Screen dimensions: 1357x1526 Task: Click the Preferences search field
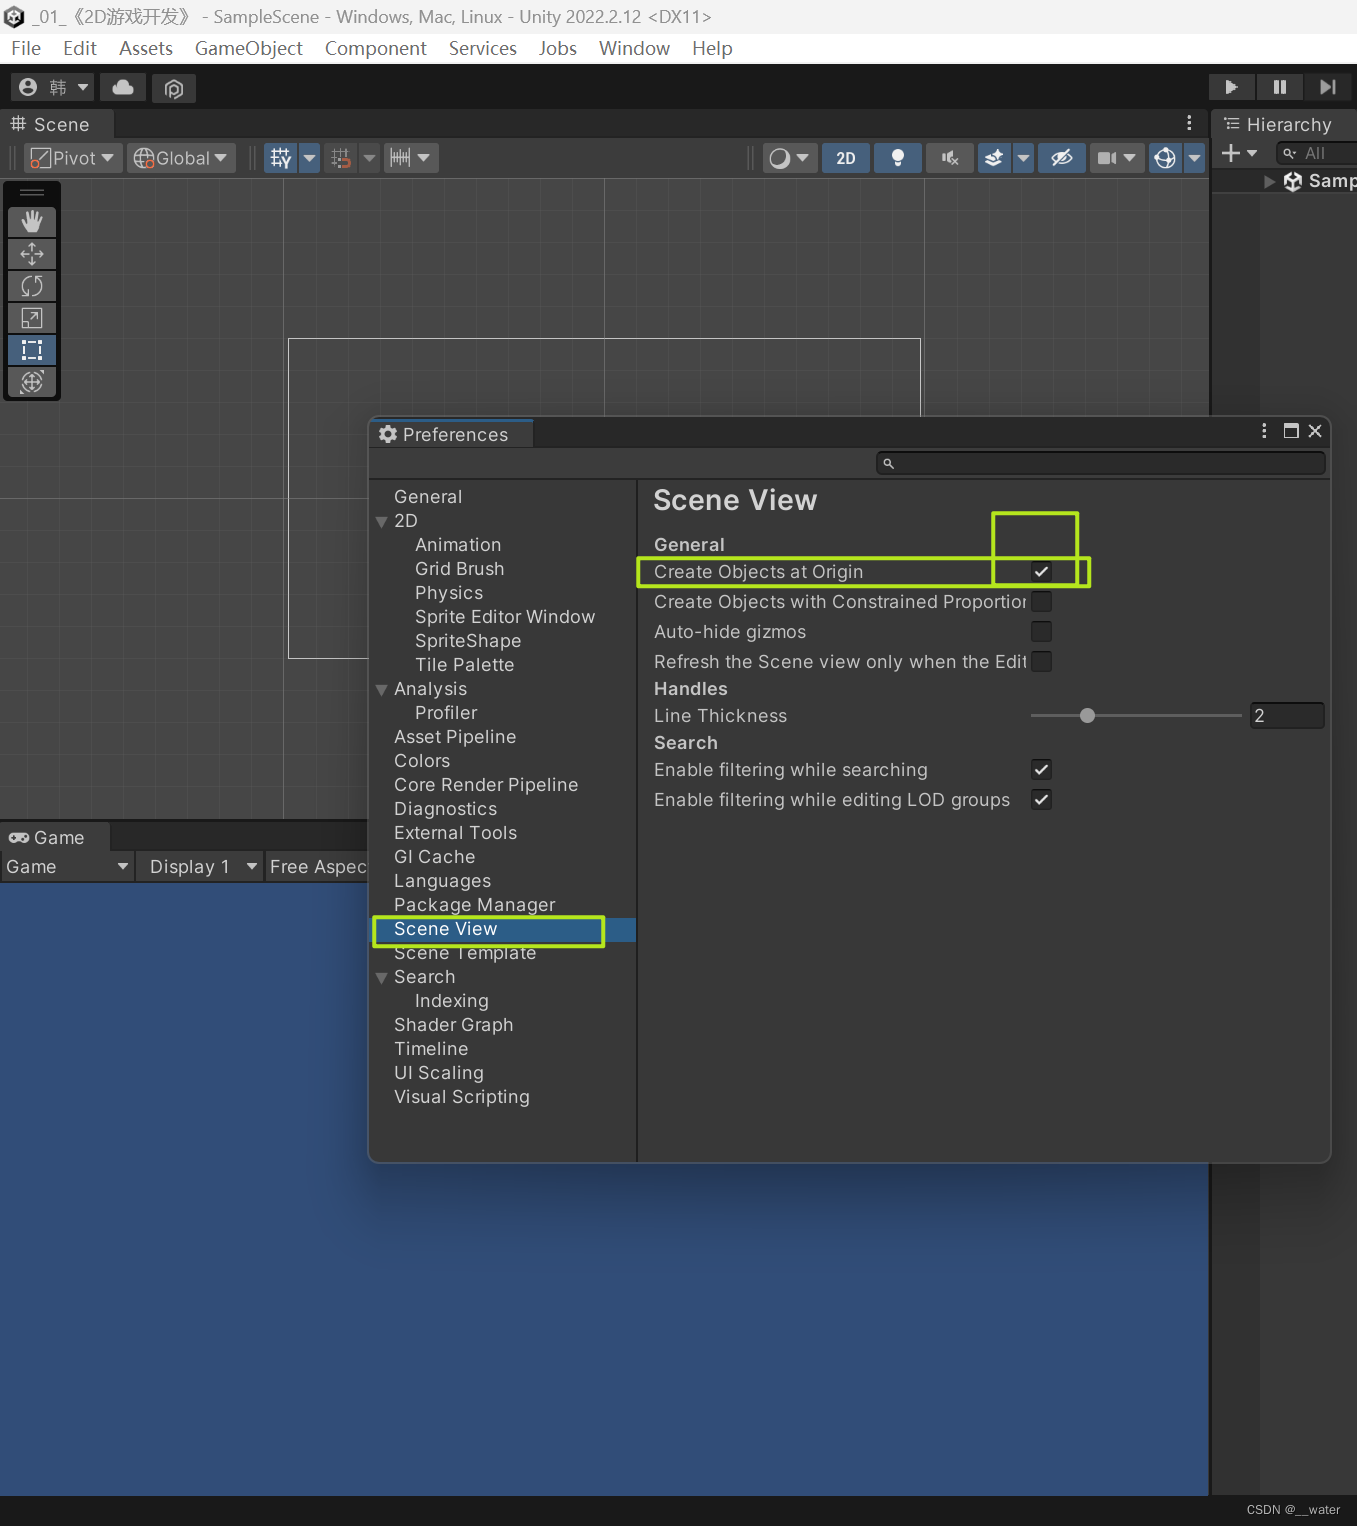coord(1100,462)
